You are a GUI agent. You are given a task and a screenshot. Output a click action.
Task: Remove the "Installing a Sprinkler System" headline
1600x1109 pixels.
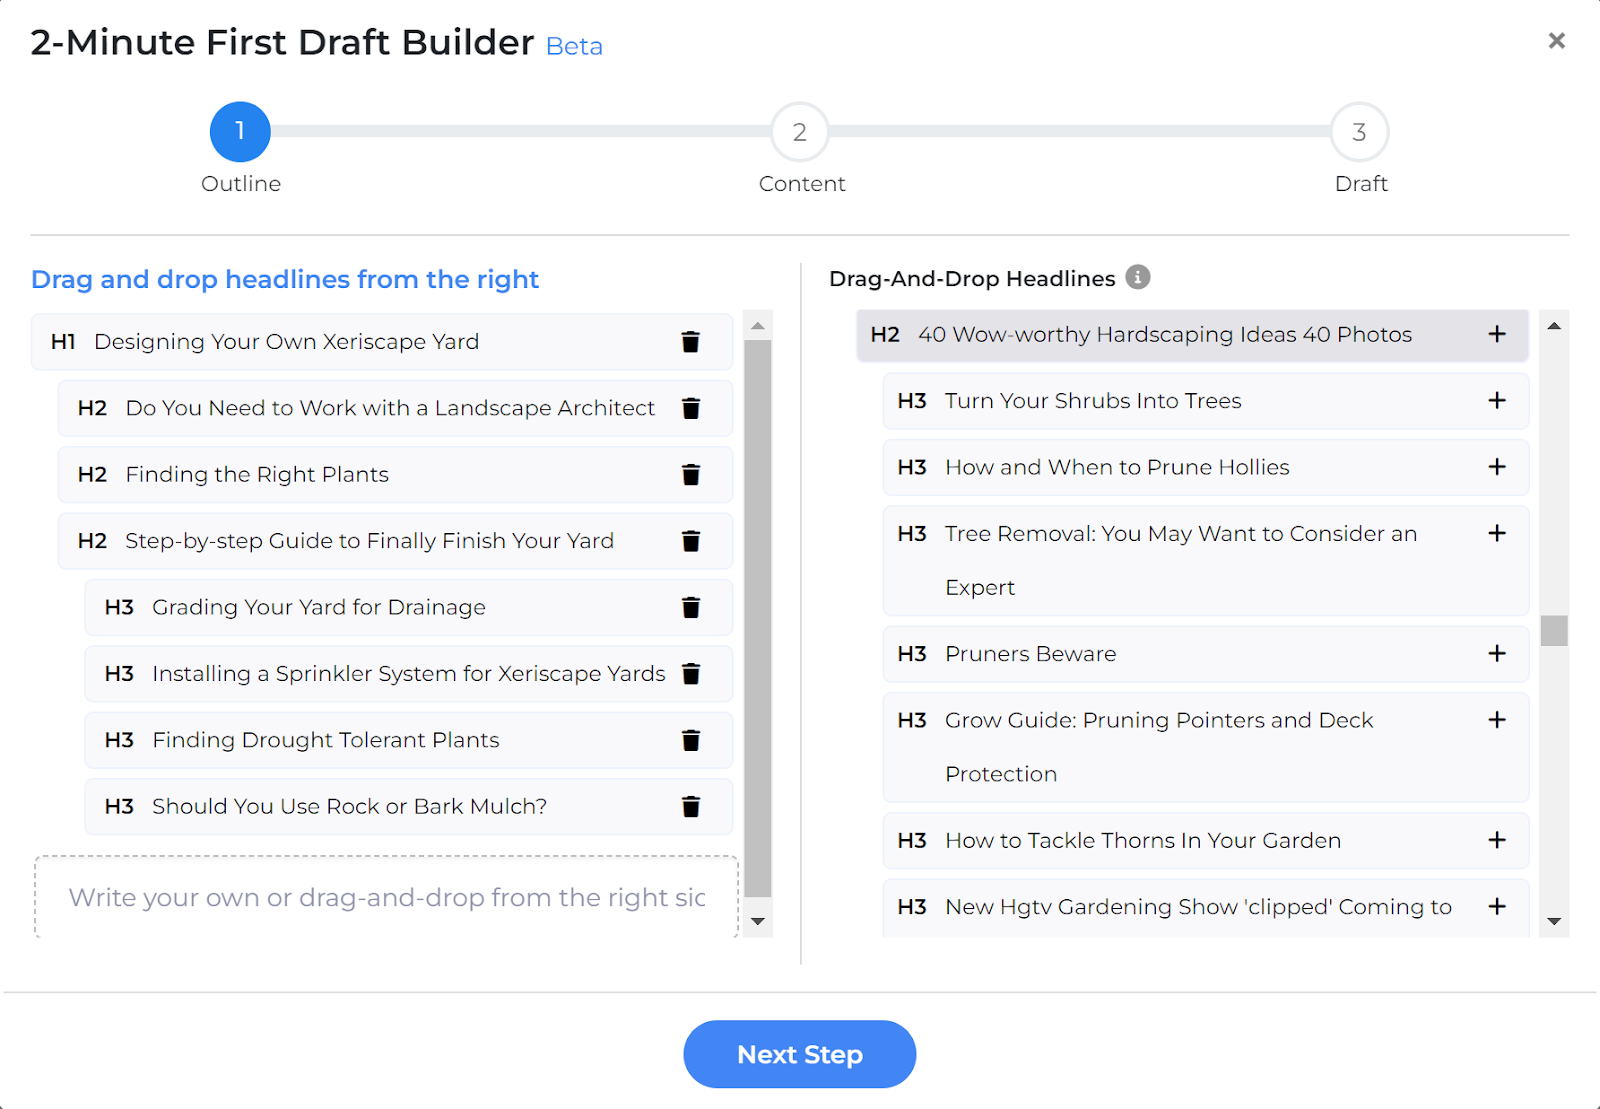[692, 673]
